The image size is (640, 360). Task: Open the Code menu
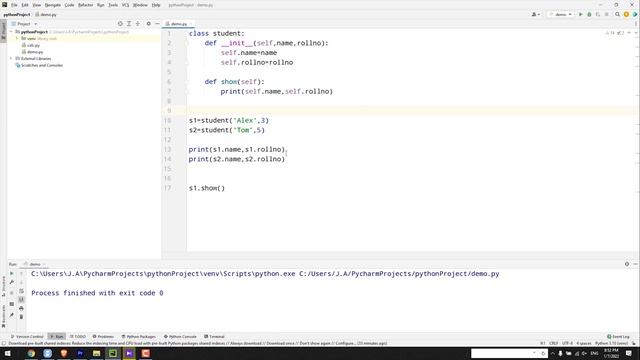(x=69, y=5)
